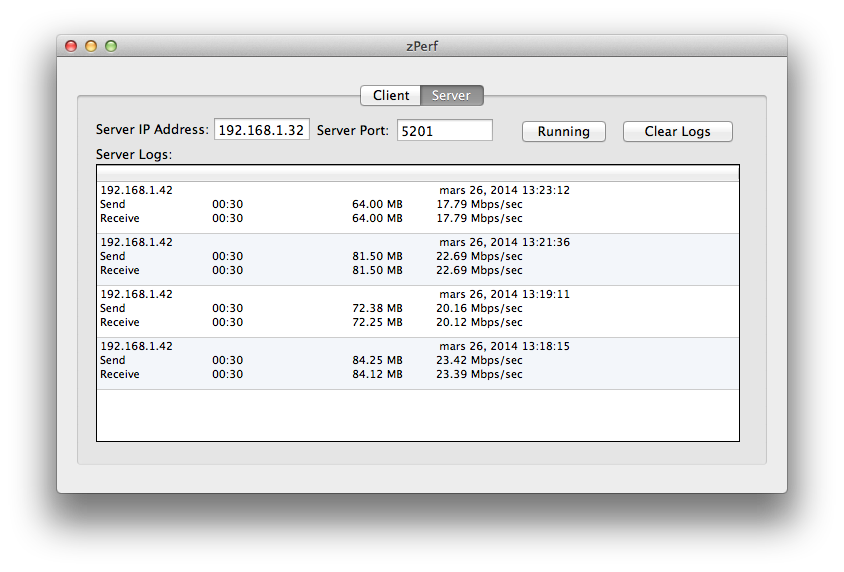The height and width of the screenshot is (572, 844).
Task: Click the Receive row showing 23.39 Mbps/sec
Action: pos(418,374)
